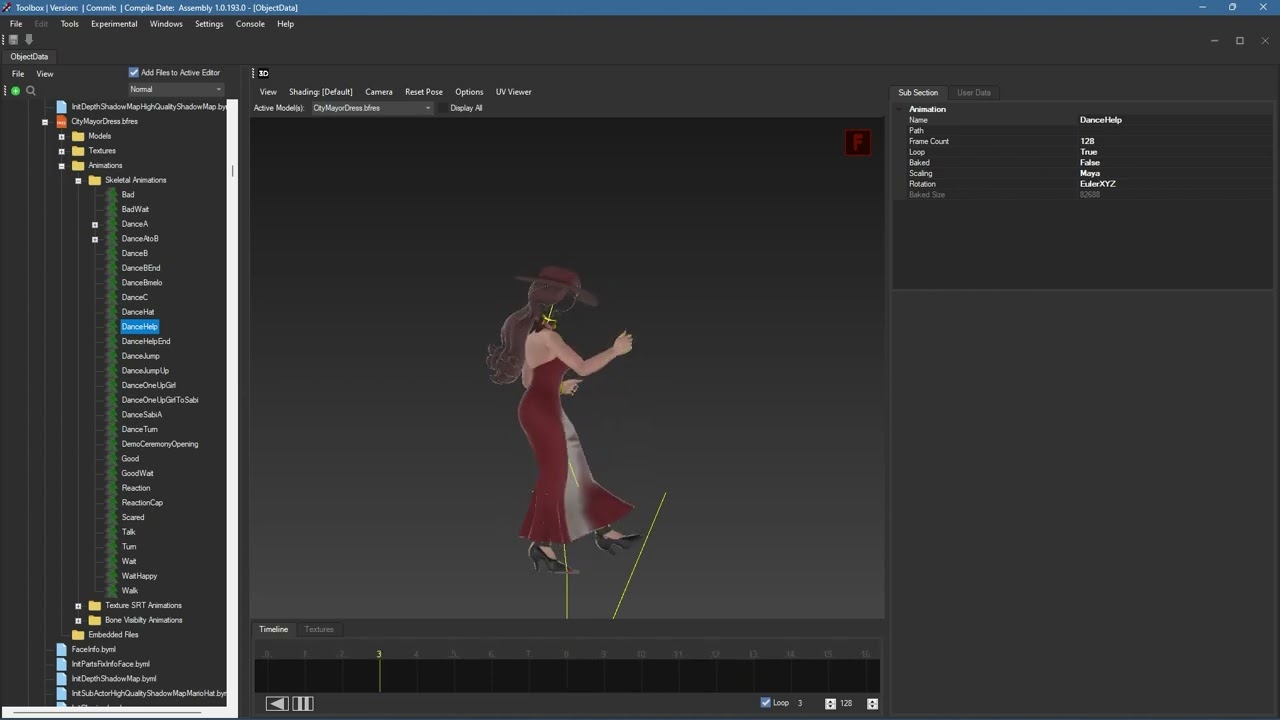Click the Embedded Files folder icon
The width and height of the screenshot is (1280, 720).
coord(78,635)
